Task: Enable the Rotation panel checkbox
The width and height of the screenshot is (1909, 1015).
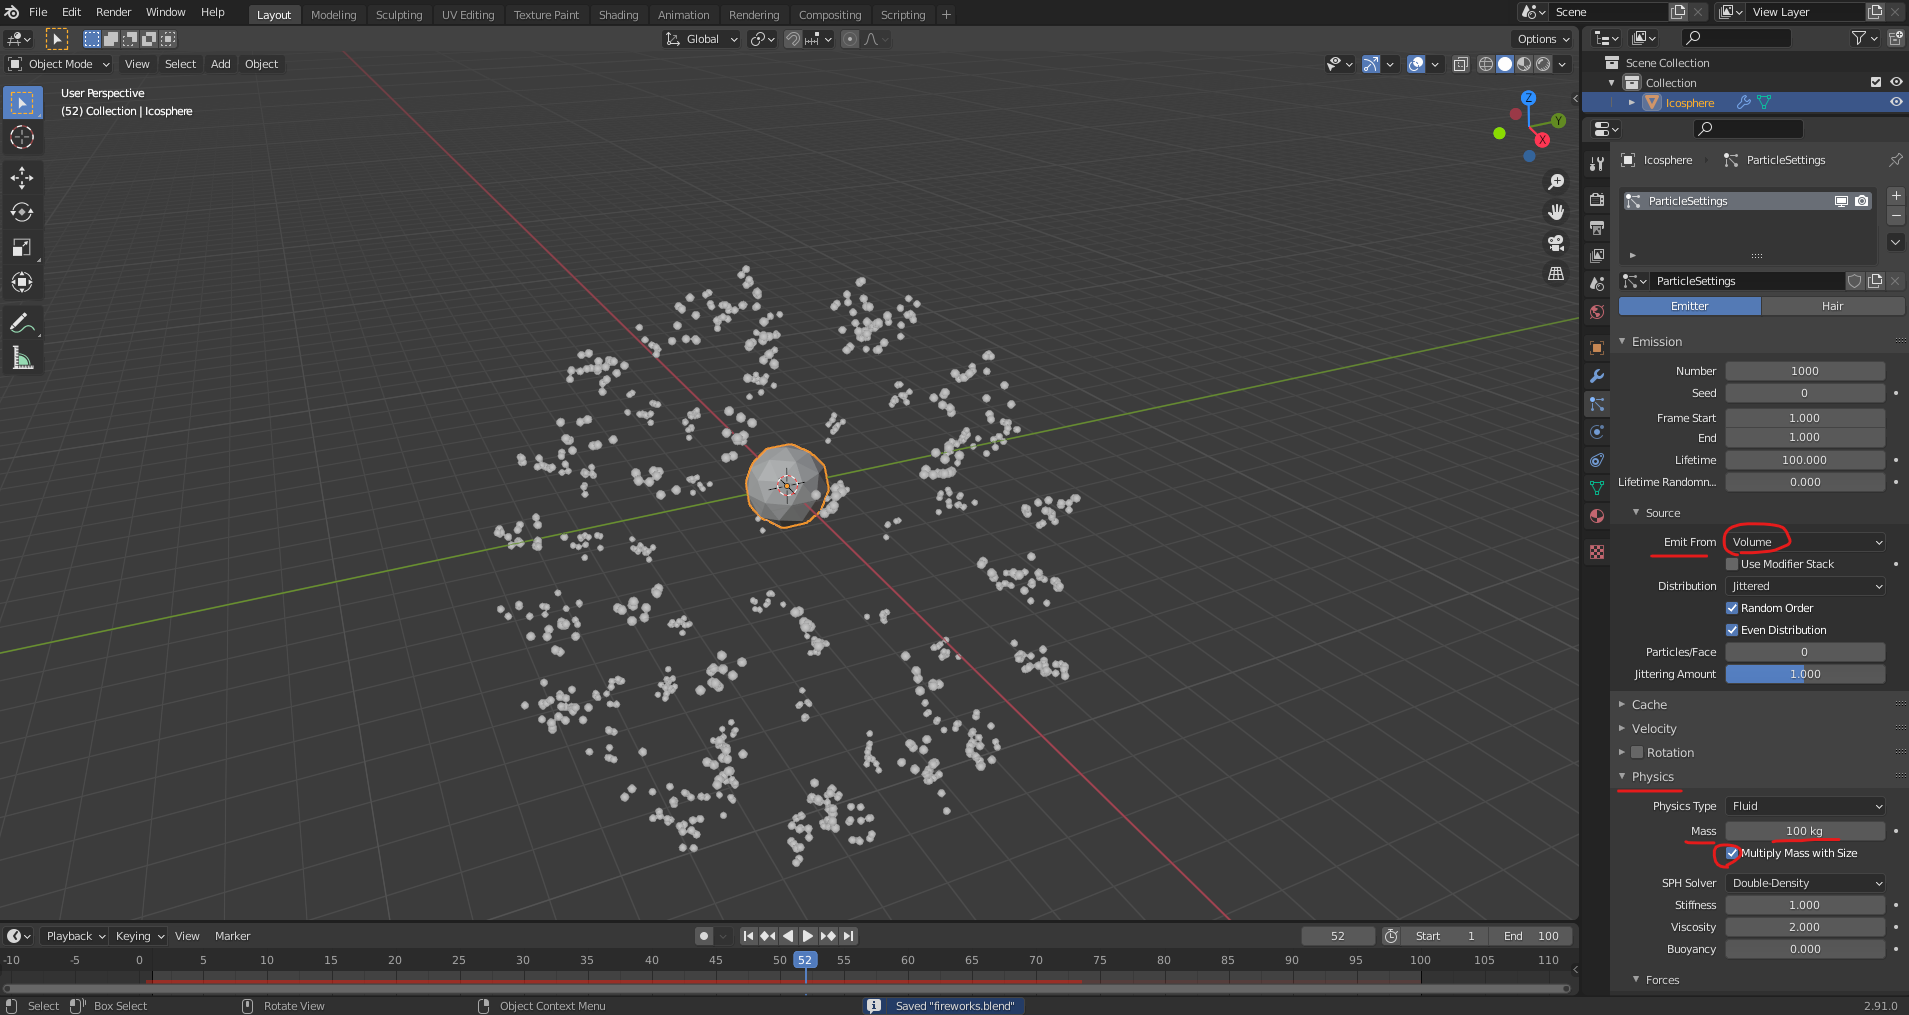Action: 1637,753
